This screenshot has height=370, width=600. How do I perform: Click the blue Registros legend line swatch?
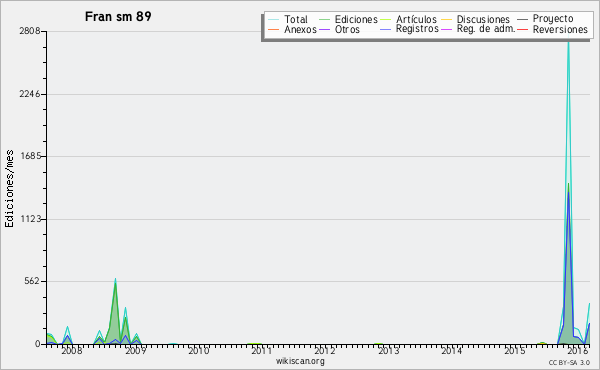385,29
